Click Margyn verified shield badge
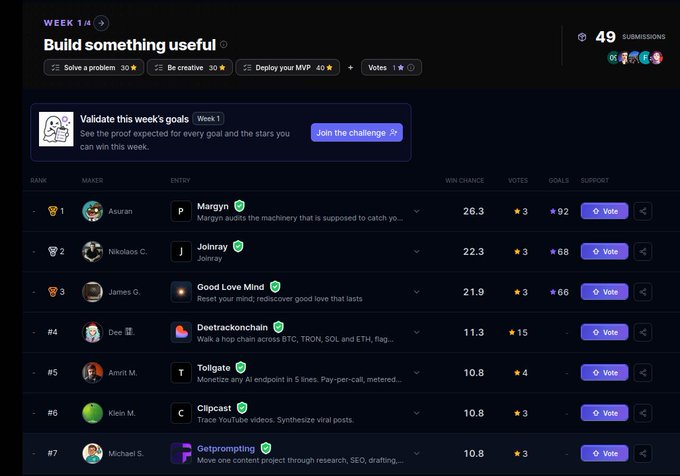 click(x=239, y=205)
